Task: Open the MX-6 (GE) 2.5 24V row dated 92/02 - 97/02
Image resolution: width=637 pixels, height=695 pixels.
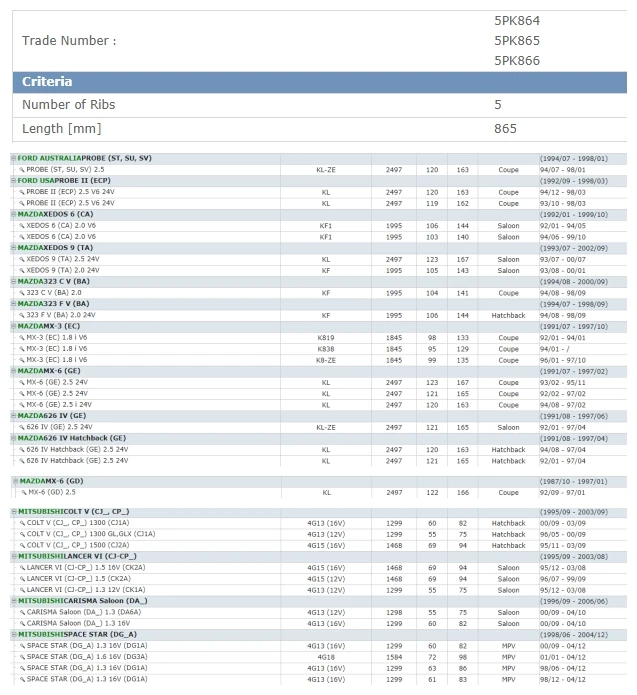Action: [57, 393]
